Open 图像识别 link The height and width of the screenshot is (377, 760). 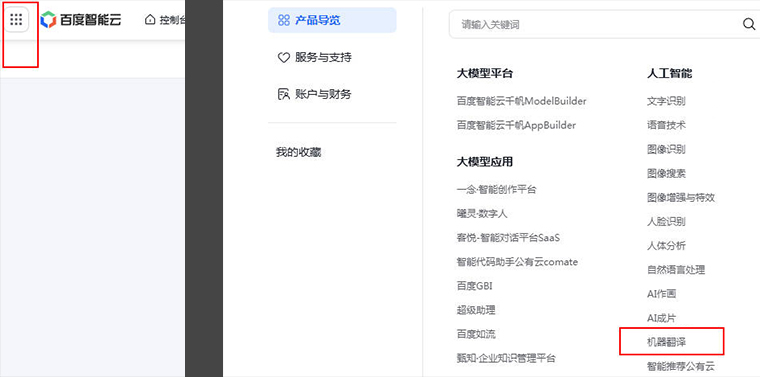click(x=666, y=149)
